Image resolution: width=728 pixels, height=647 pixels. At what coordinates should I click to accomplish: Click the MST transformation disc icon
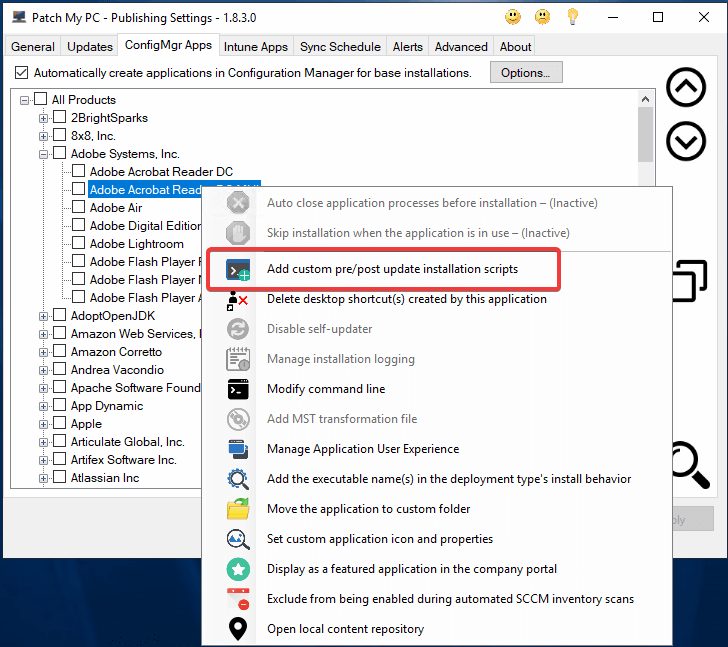tap(238, 419)
